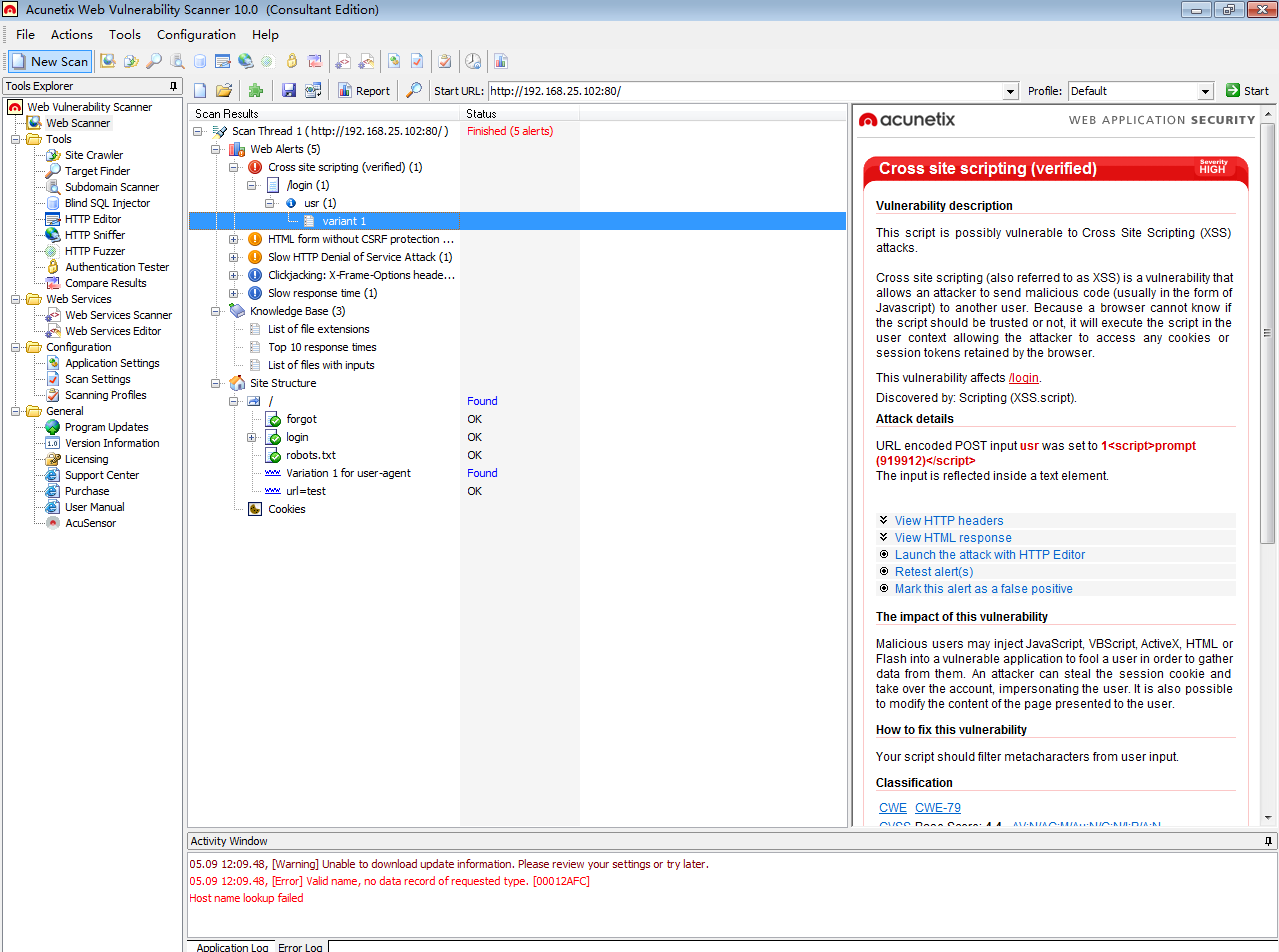Screen dimensions: 1279x952
Task: Open Application Settings in Tools Explorer
Action: tap(112, 363)
